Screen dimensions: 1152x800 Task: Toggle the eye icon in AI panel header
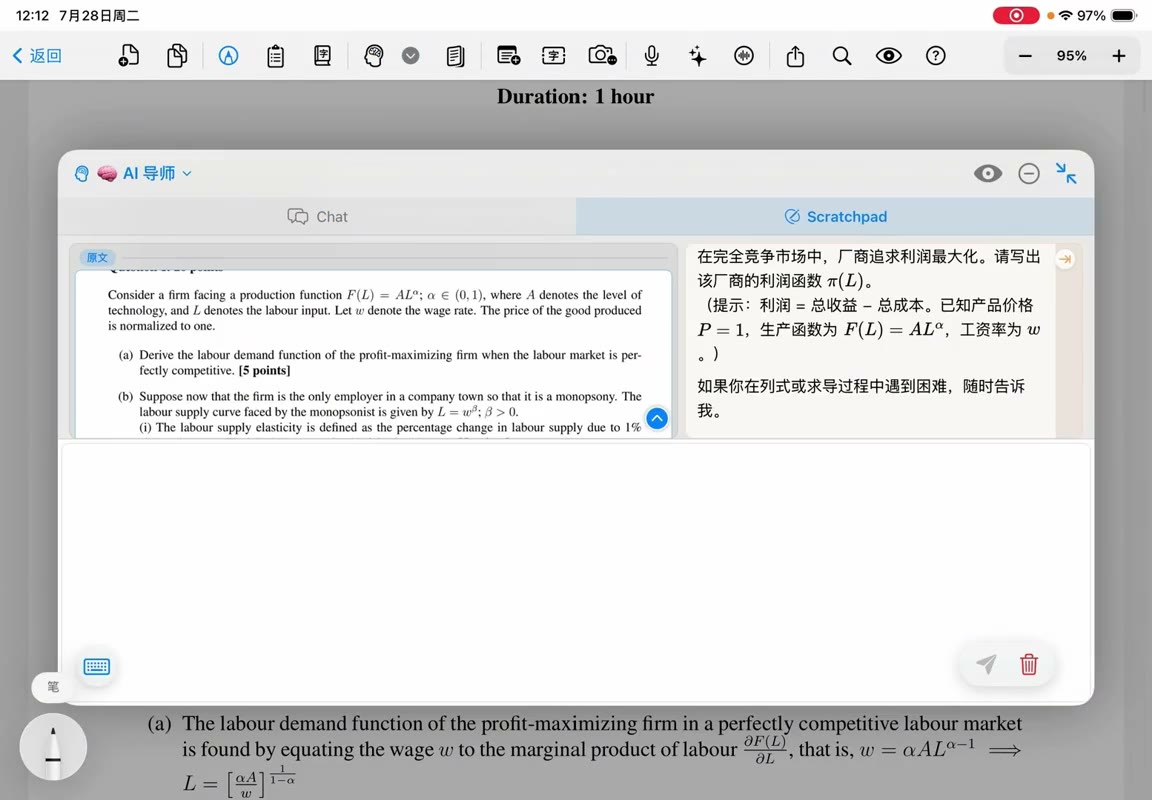988,173
